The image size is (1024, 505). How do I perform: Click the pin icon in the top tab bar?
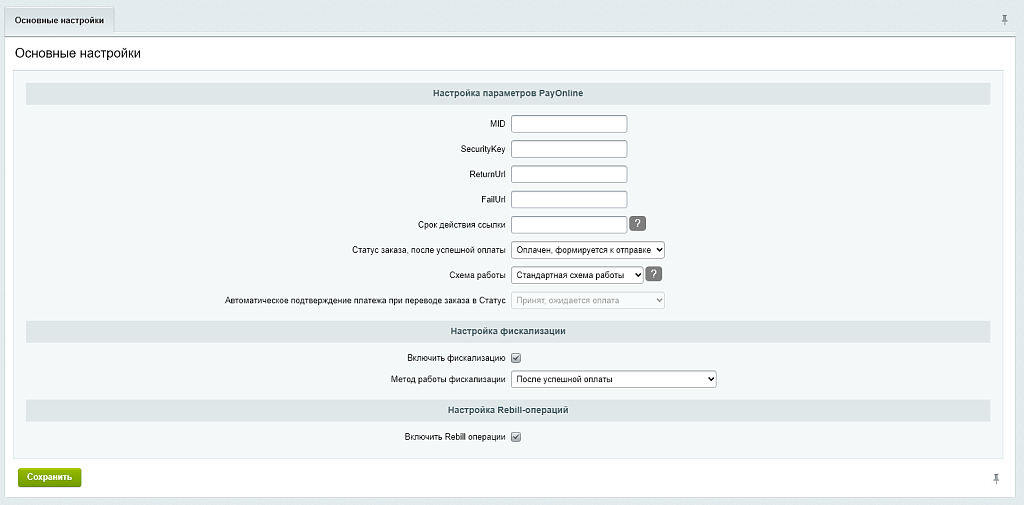click(x=1004, y=20)
